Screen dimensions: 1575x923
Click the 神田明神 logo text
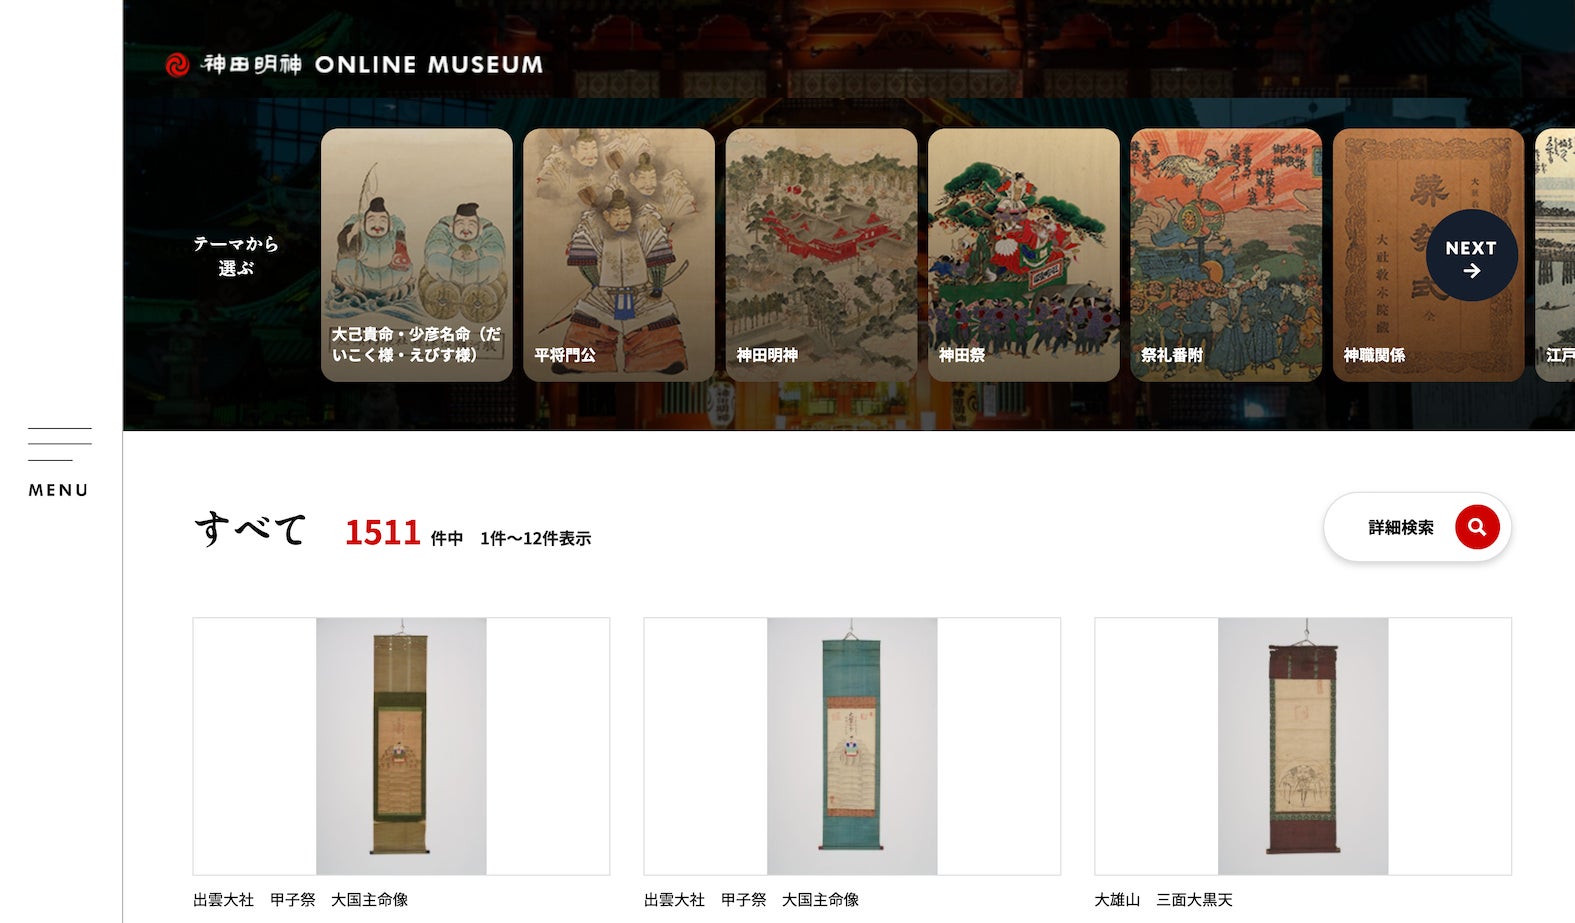pyautogui.click(x=252, y=65)
